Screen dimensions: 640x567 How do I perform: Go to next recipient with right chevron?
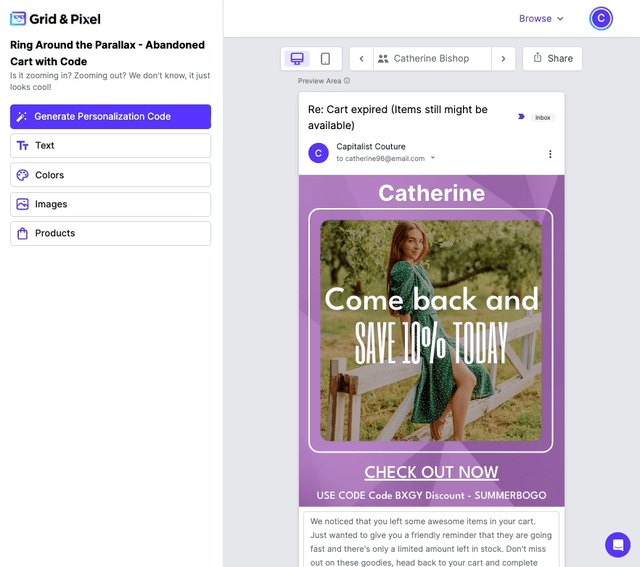pyautogui.click(x=503, y=58)
